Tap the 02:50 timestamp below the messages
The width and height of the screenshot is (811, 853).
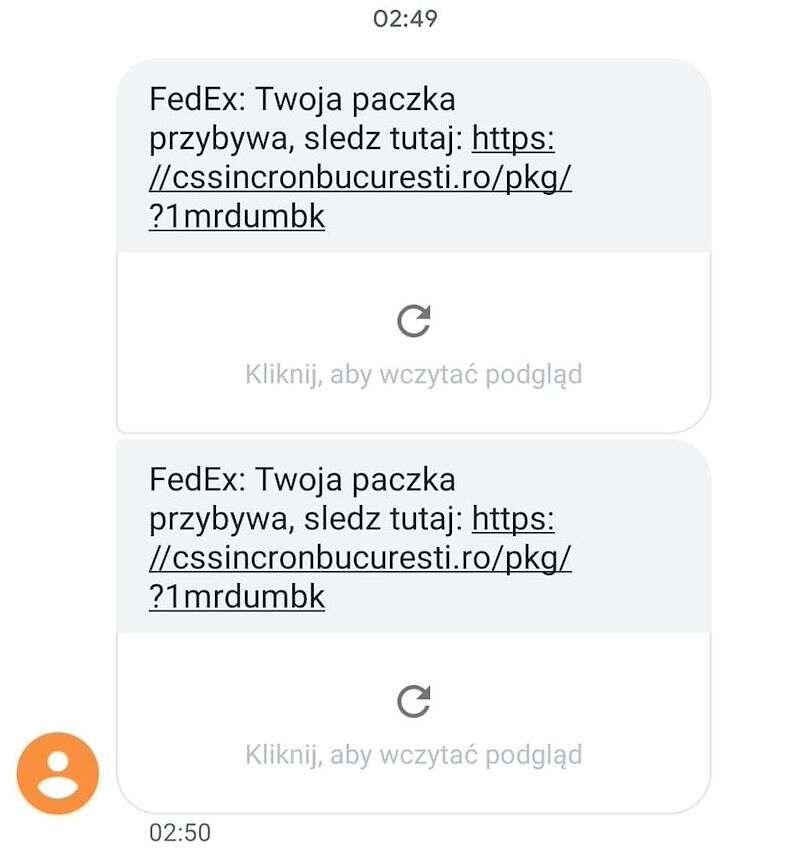pos(180,832)
